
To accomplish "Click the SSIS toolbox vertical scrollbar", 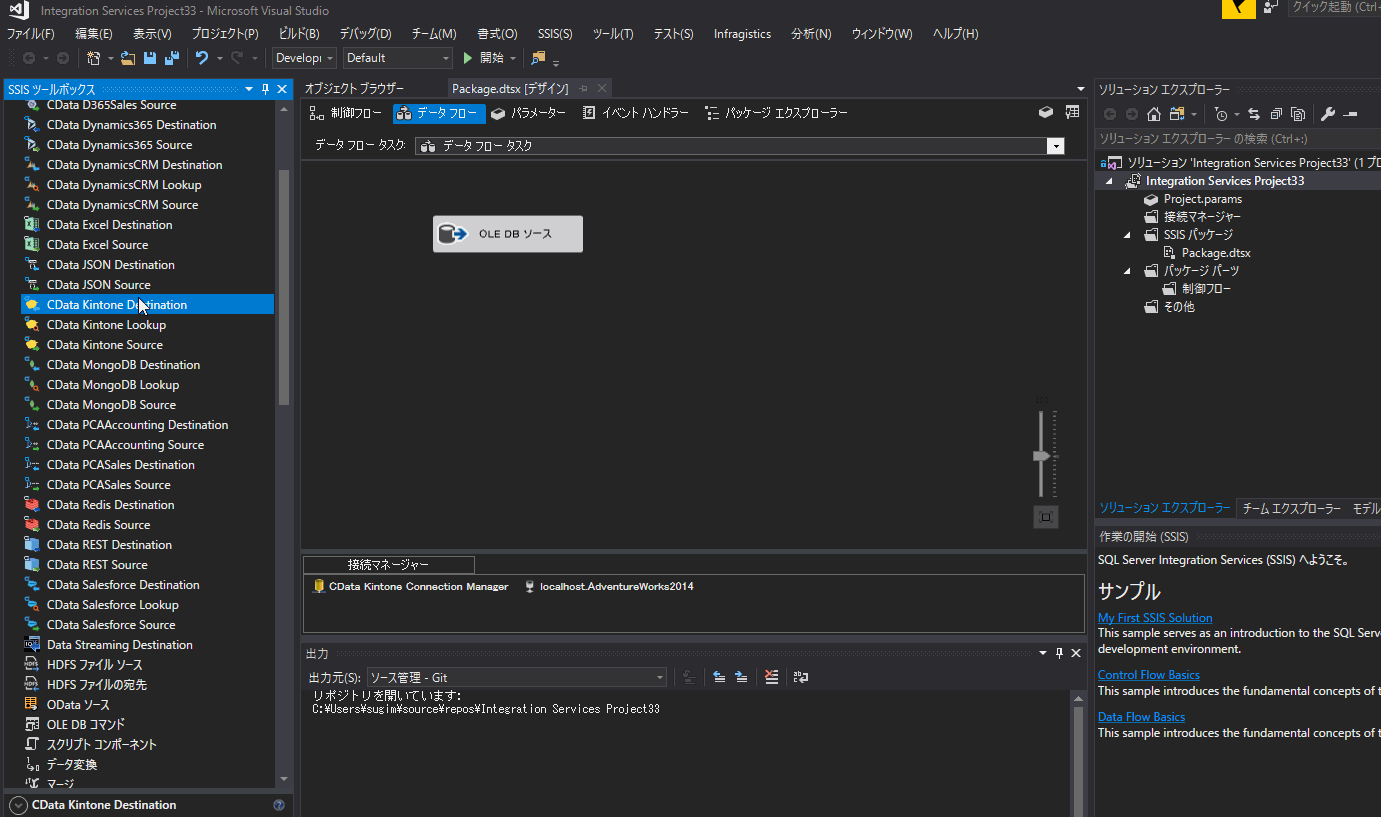I will 284,287.
